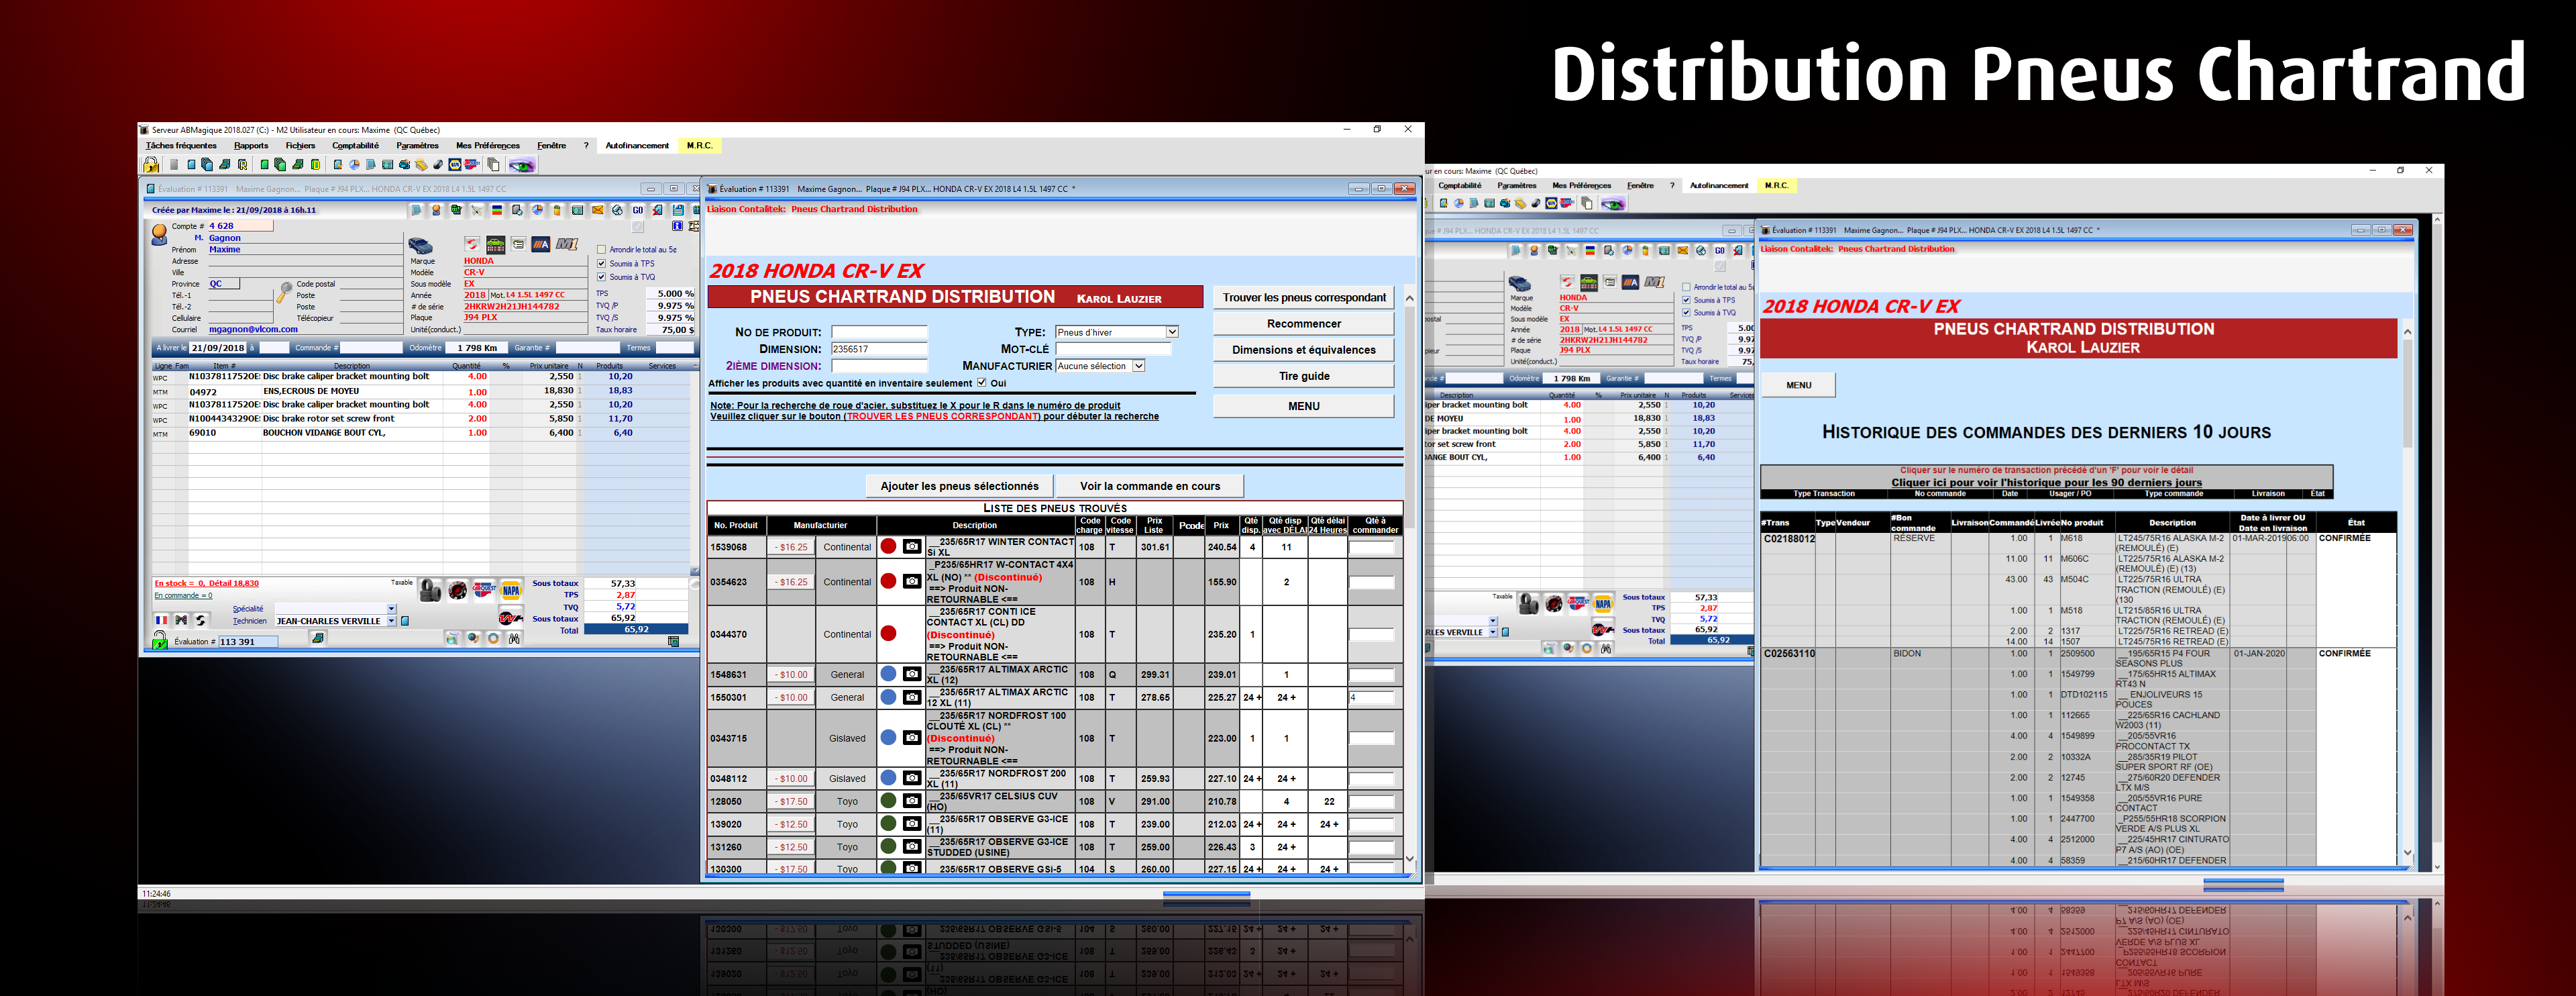Click the green open padlock beside Évaluation #

160,641
